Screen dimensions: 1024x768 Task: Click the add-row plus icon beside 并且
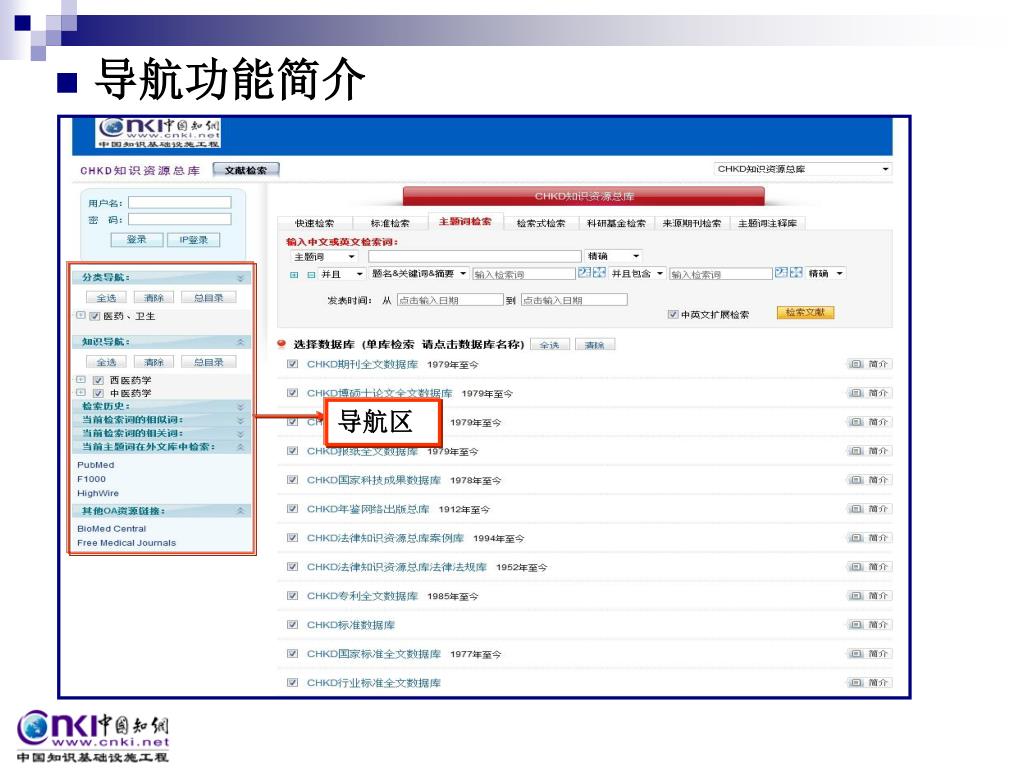(x=295, y=275)
